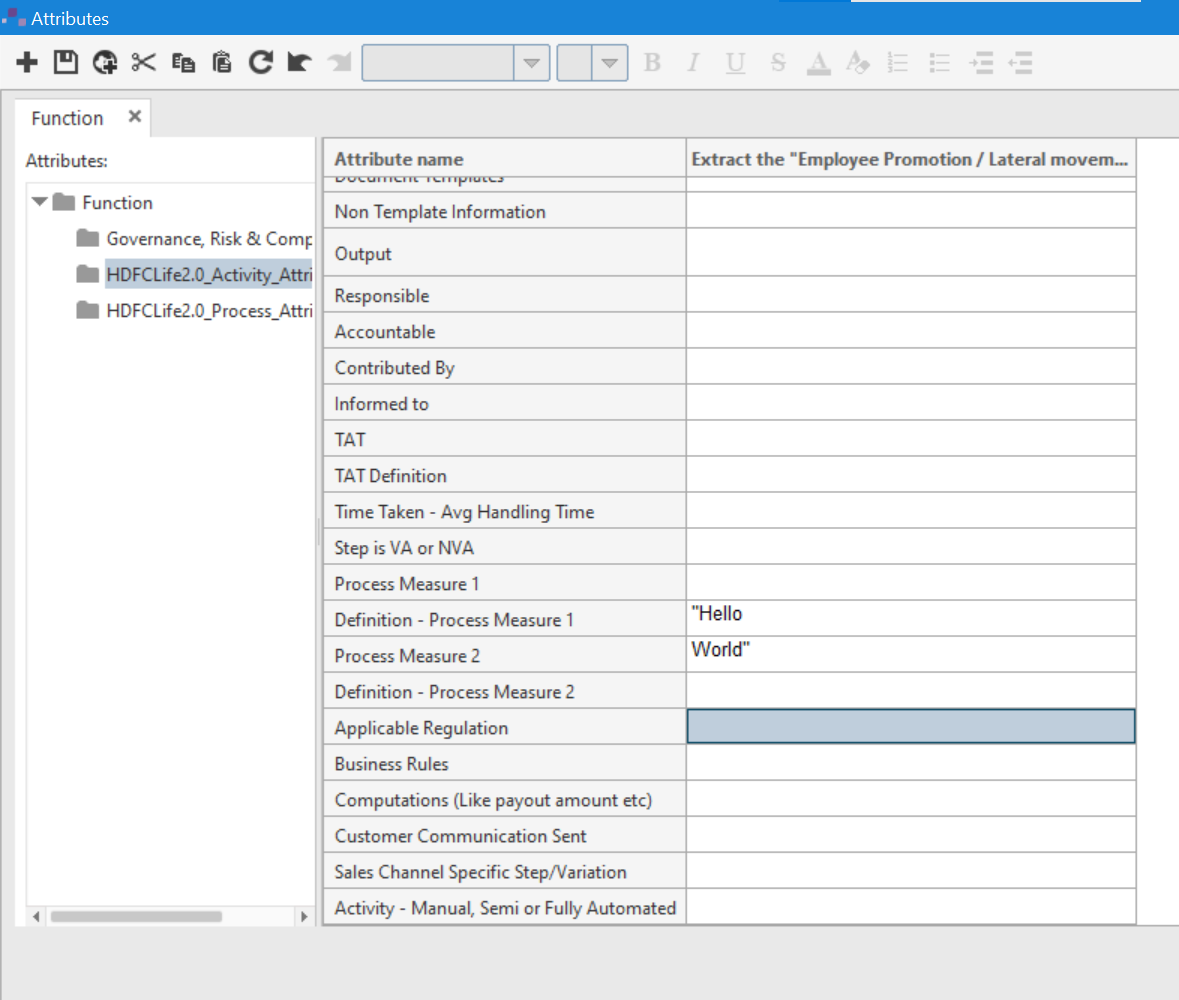Click the Paste clipboard icon
The width and height of the screenshot is (1179, 1000).
pyautogui.click(x=222, y=63)
